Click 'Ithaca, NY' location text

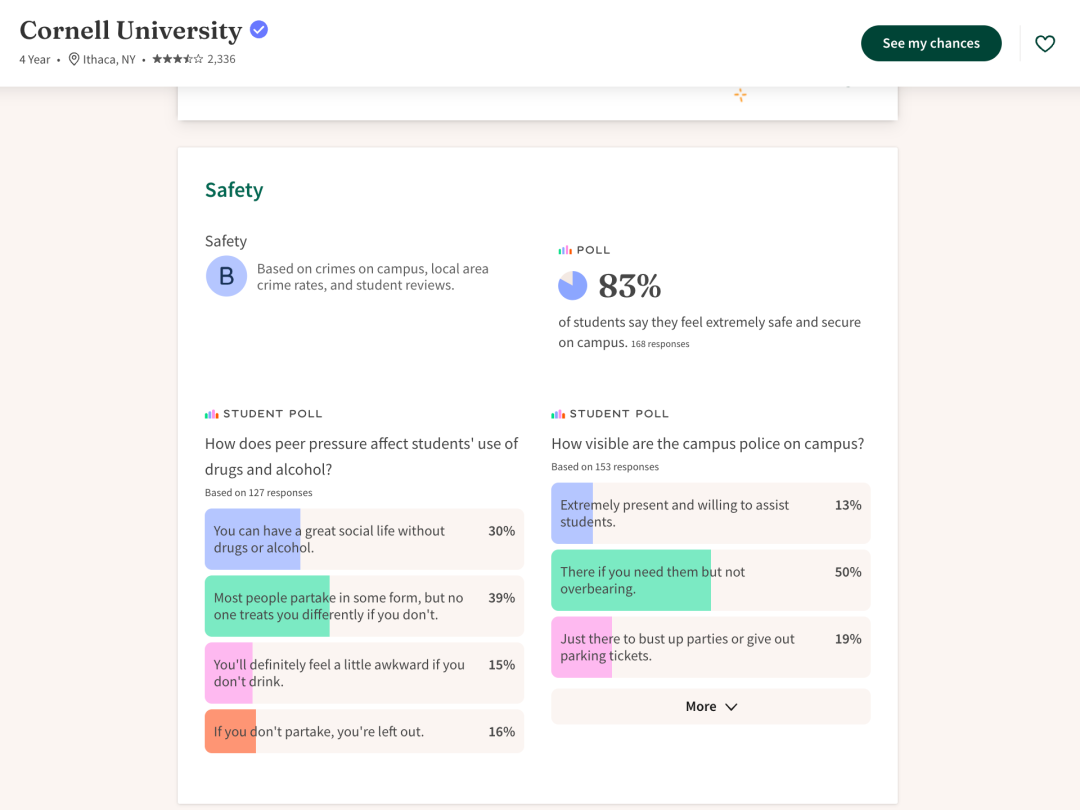click(110, 59)
